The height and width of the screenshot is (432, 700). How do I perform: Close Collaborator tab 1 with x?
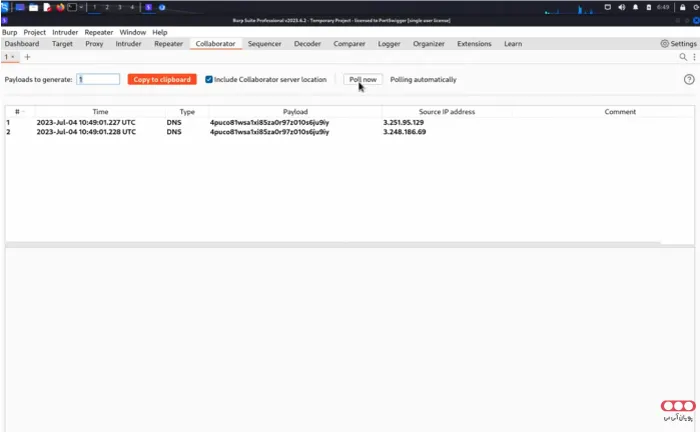coord(13,57)
